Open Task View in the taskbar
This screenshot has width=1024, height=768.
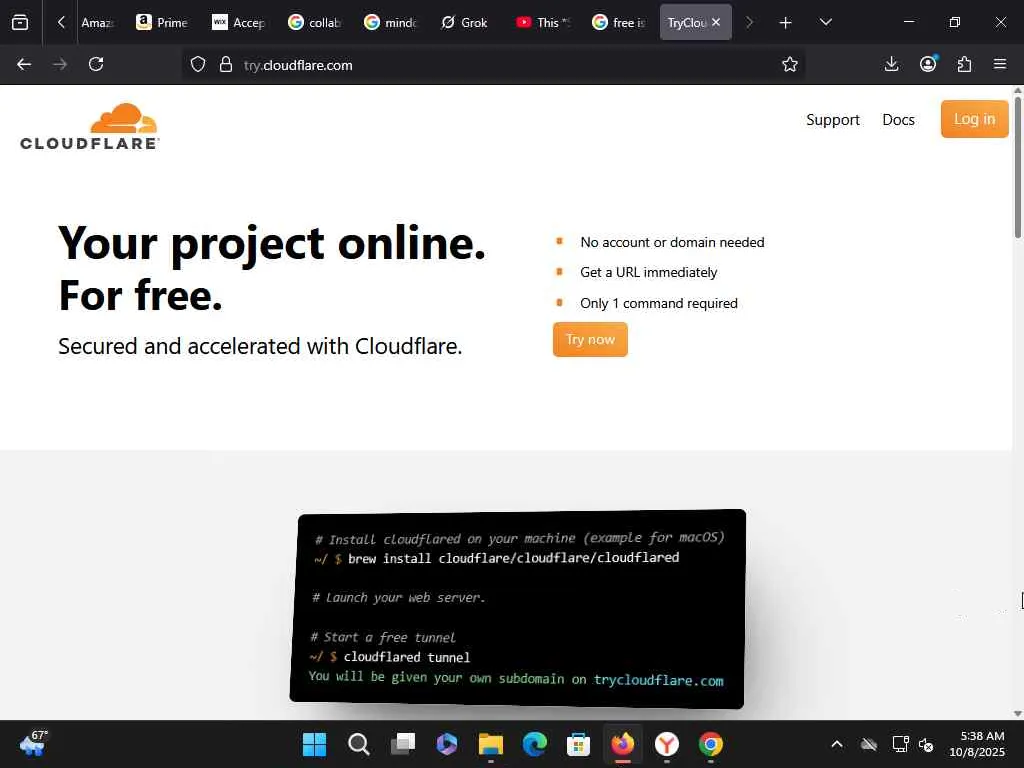(x=403, y=744)
